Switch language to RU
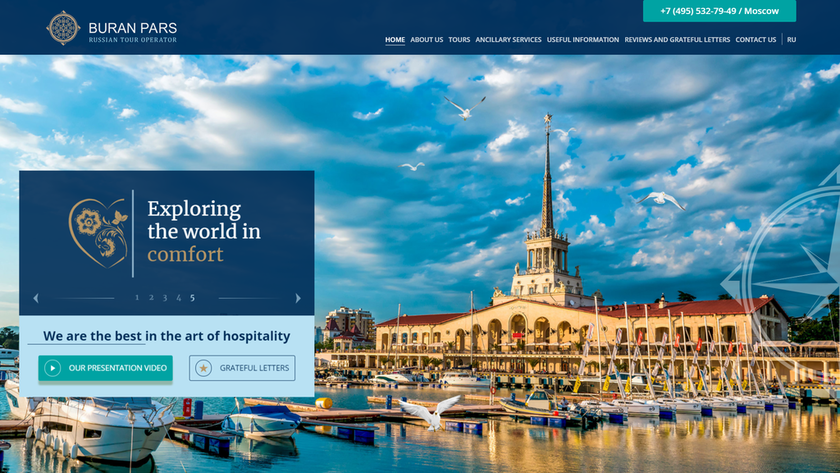This screenshot has height=473, width=840. 791,40
